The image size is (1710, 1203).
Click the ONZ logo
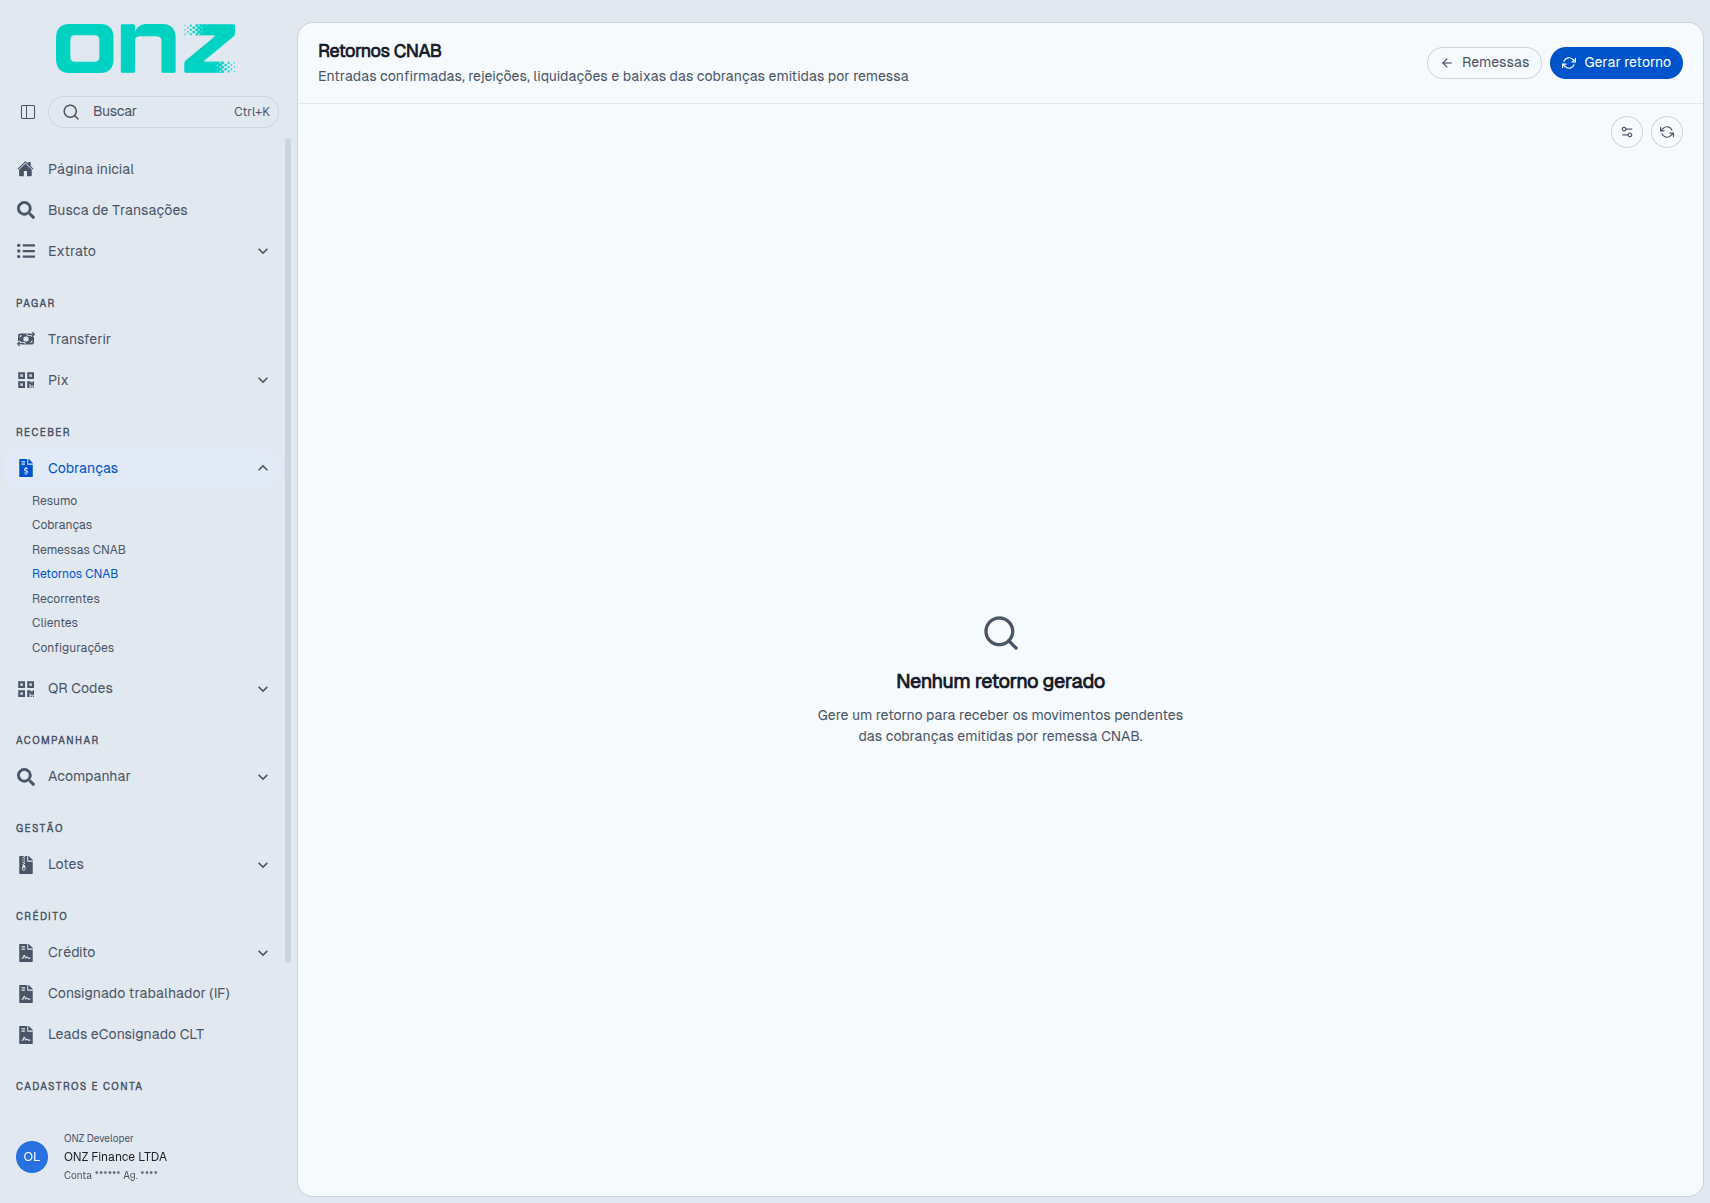(146, 49)
